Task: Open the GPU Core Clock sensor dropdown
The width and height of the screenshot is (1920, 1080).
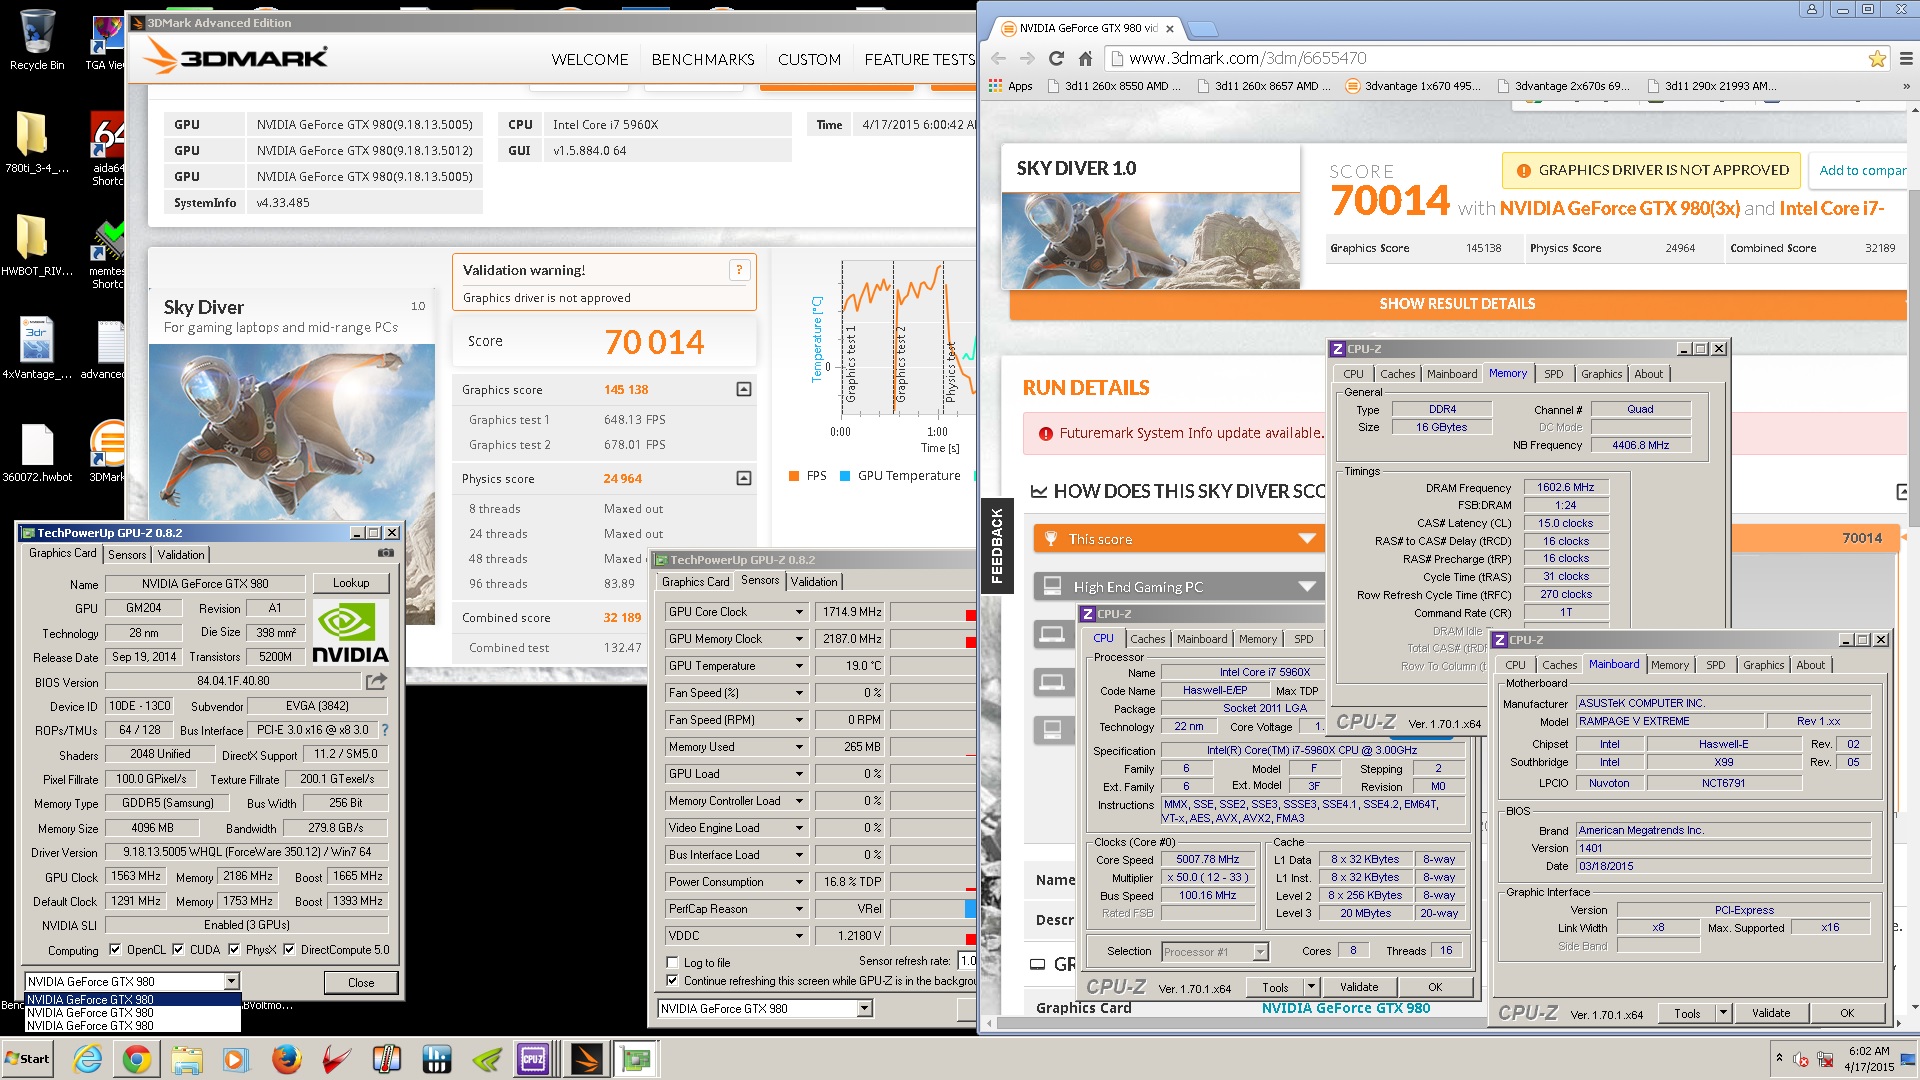Action: (799, 612)
